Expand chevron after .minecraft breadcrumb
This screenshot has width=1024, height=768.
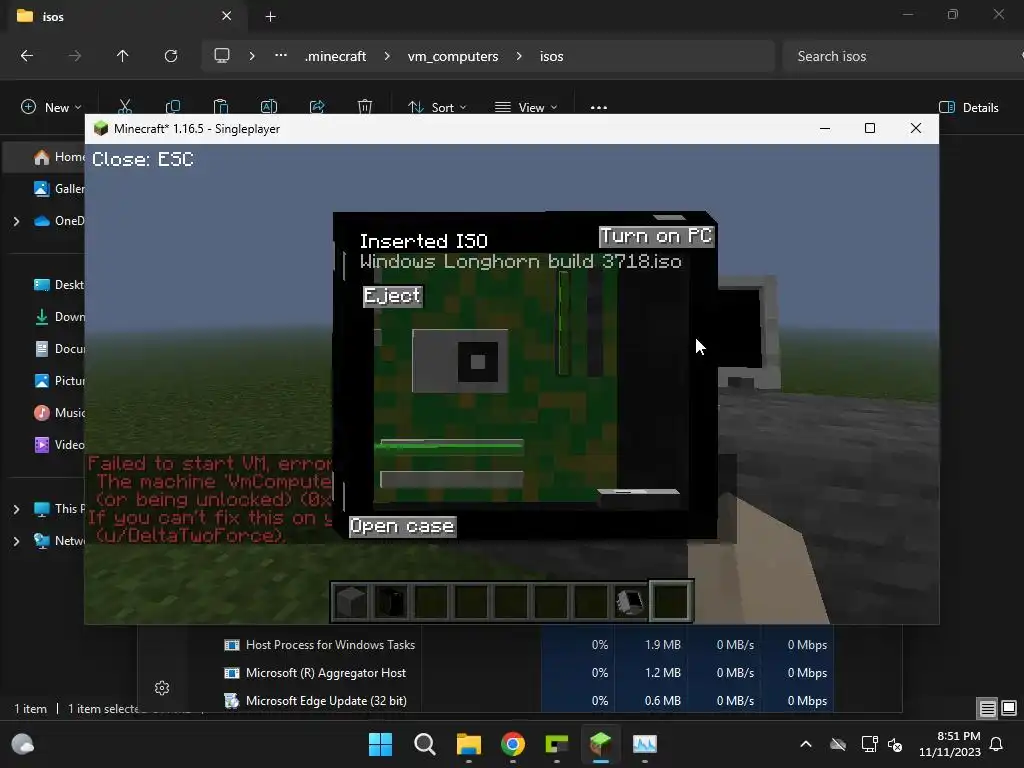pyautogui.click(x=387, y=56)
